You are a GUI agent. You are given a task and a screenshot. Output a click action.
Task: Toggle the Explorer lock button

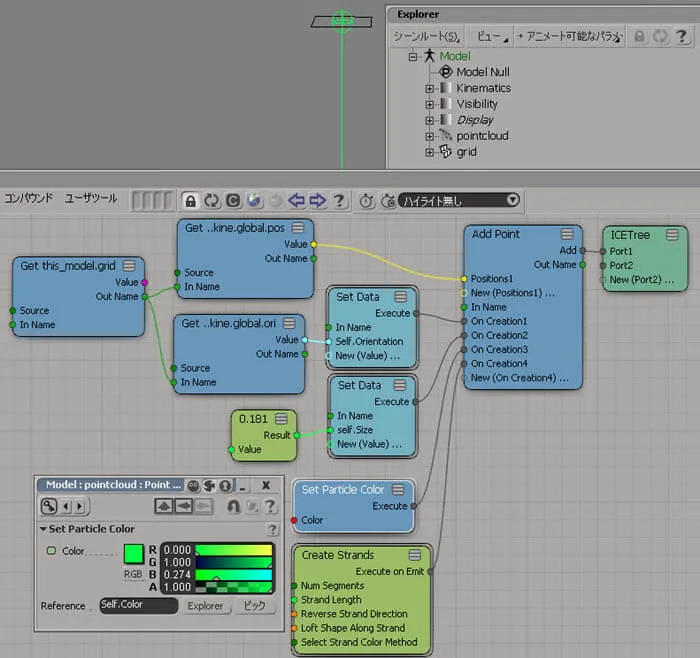(639, 36)
